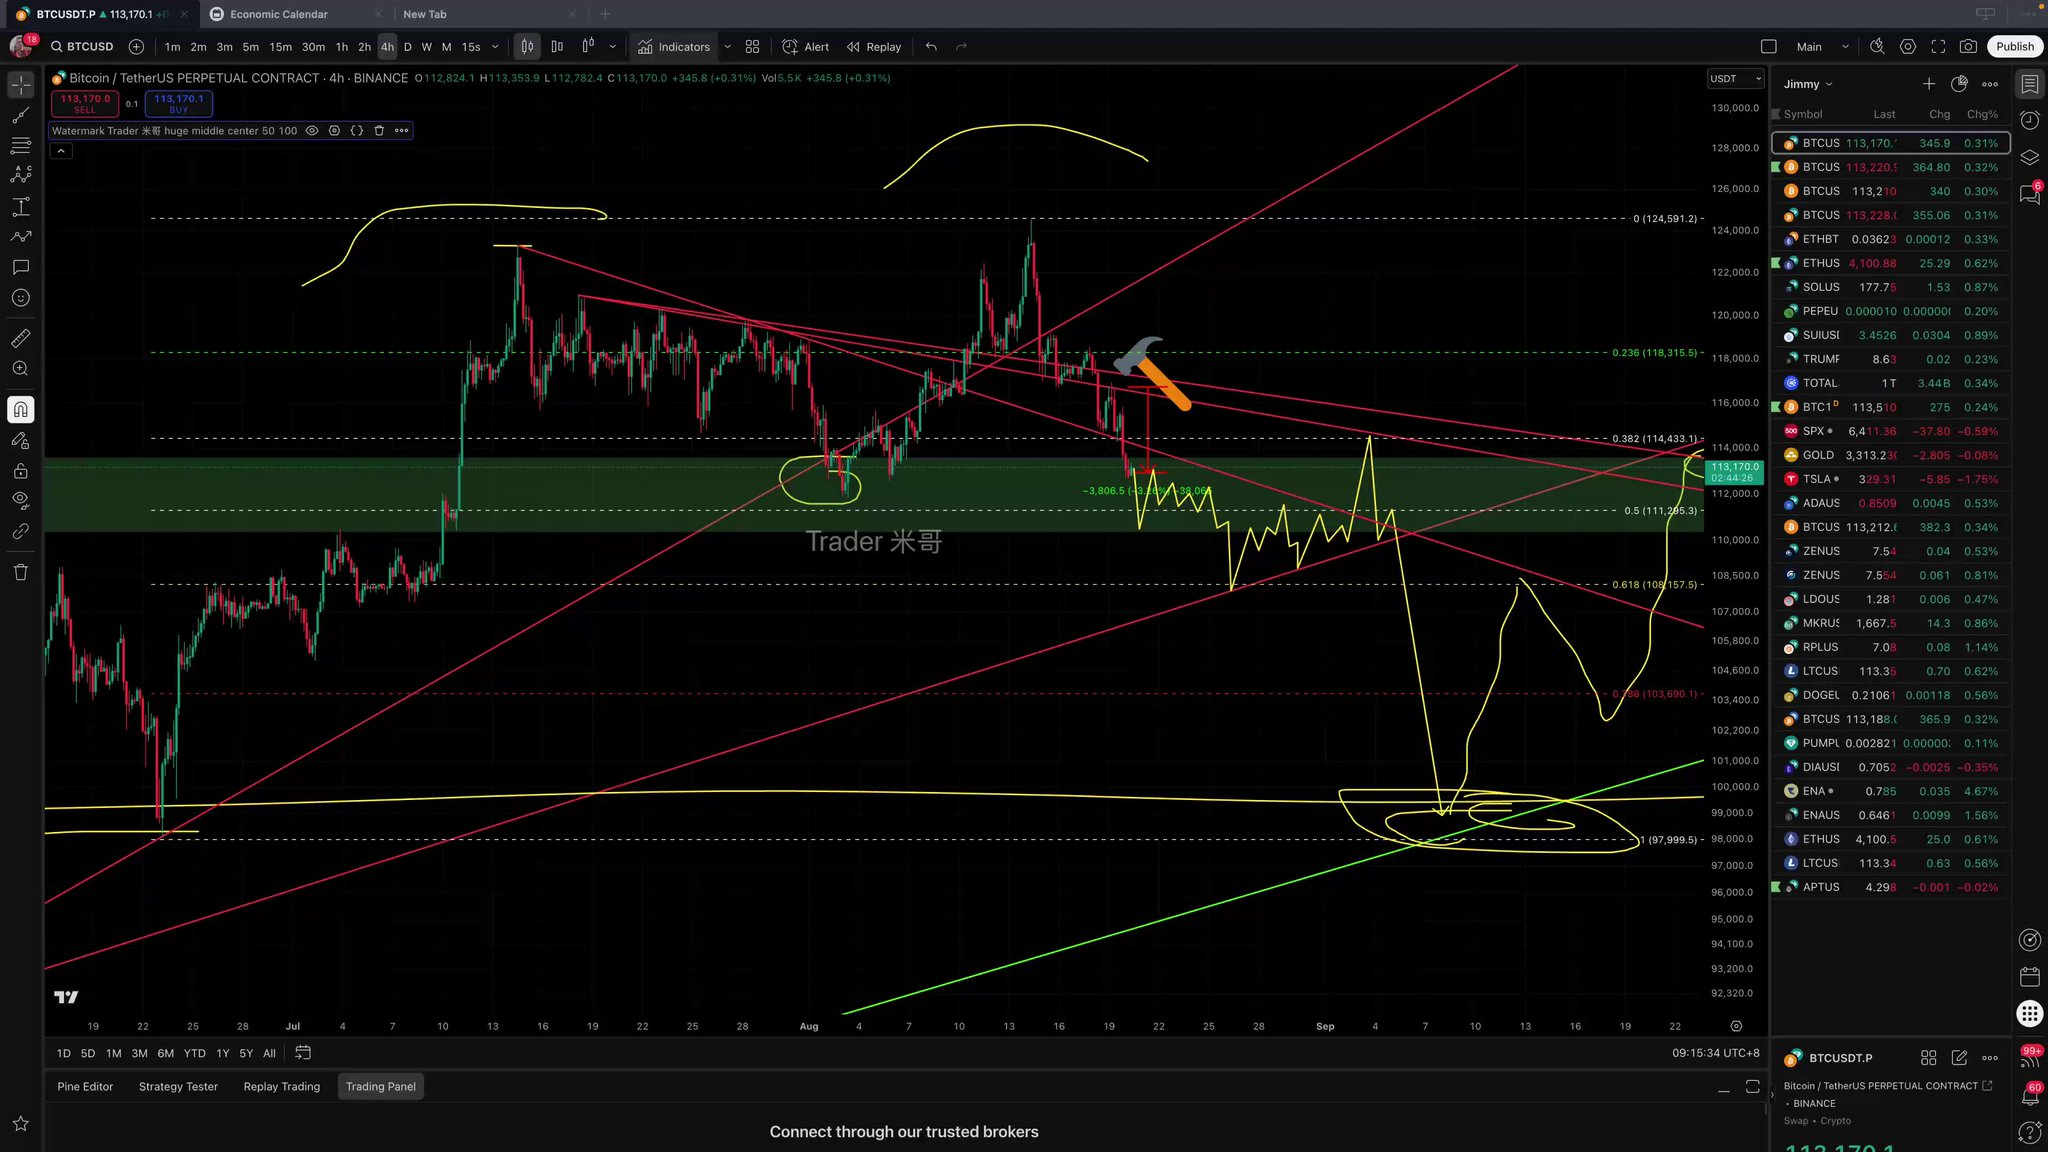Toggle visibility of Watermark indicator
The height and width of the screenshot is (1152, 2048).
click(312, 131)
